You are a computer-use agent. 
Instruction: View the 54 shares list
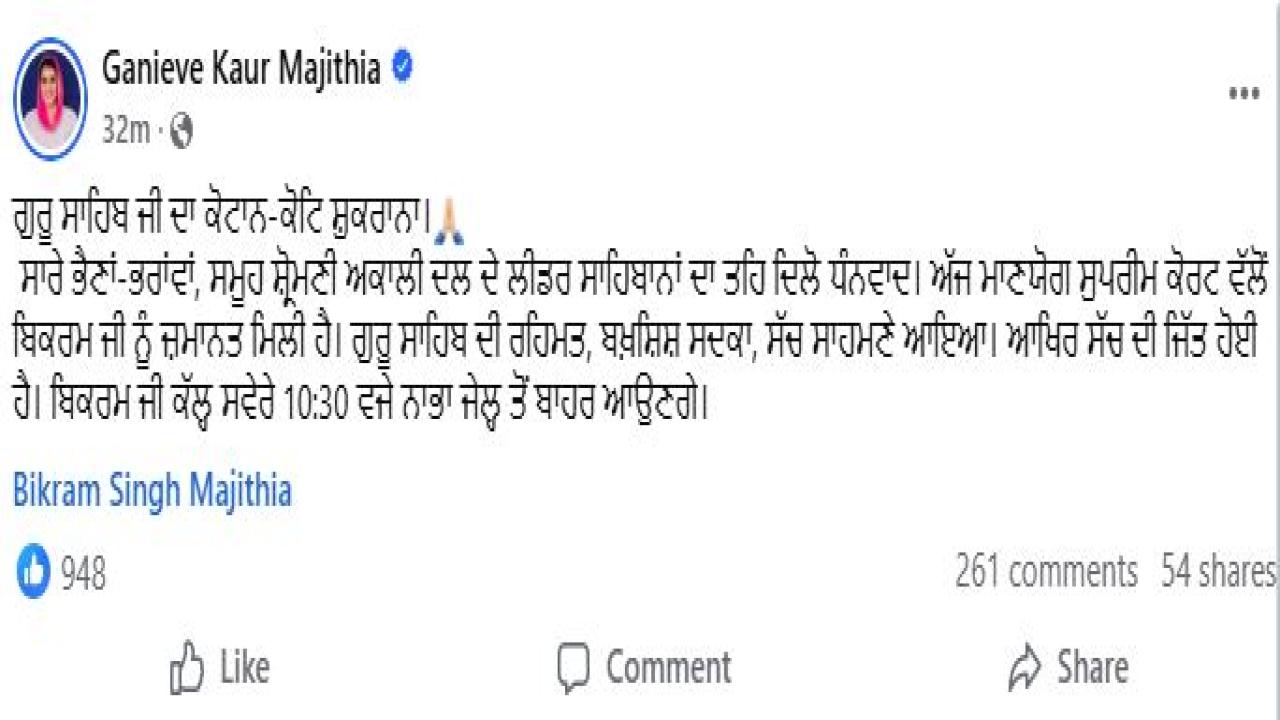(1218, 572)
